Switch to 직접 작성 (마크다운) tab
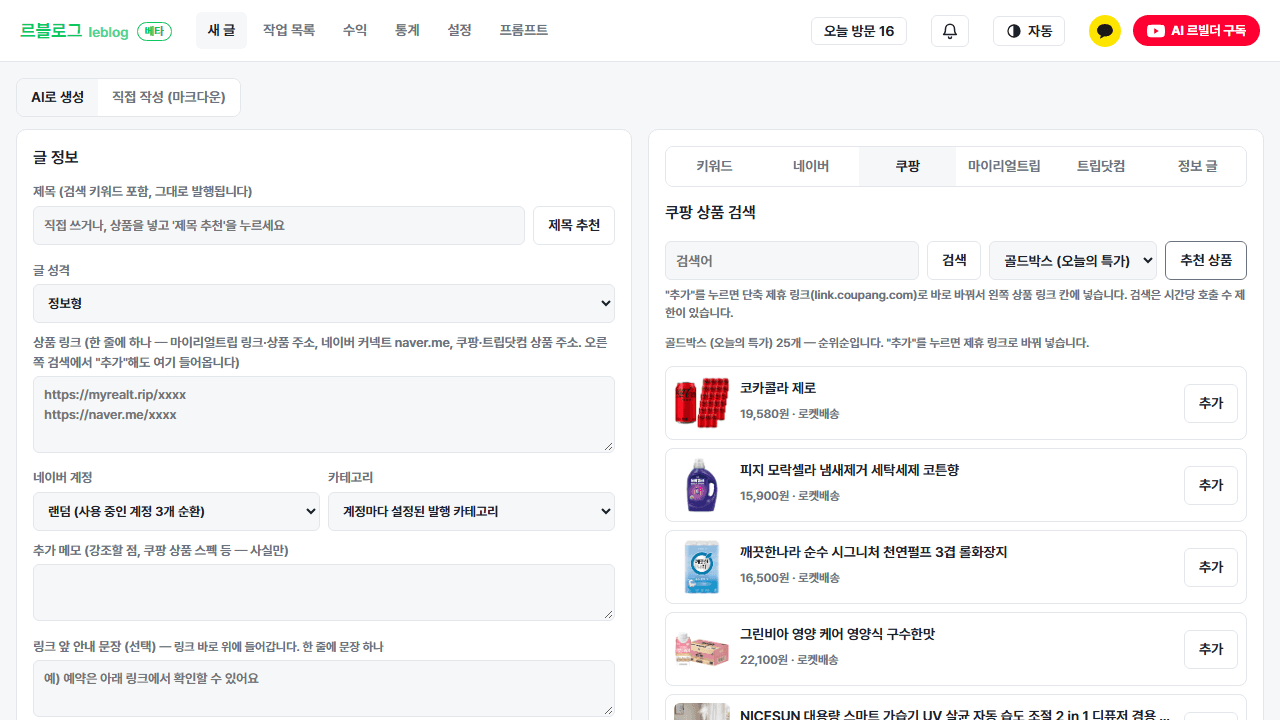Image resolution: width=1280 pixels, height=720 pixels. pos(169,97)
